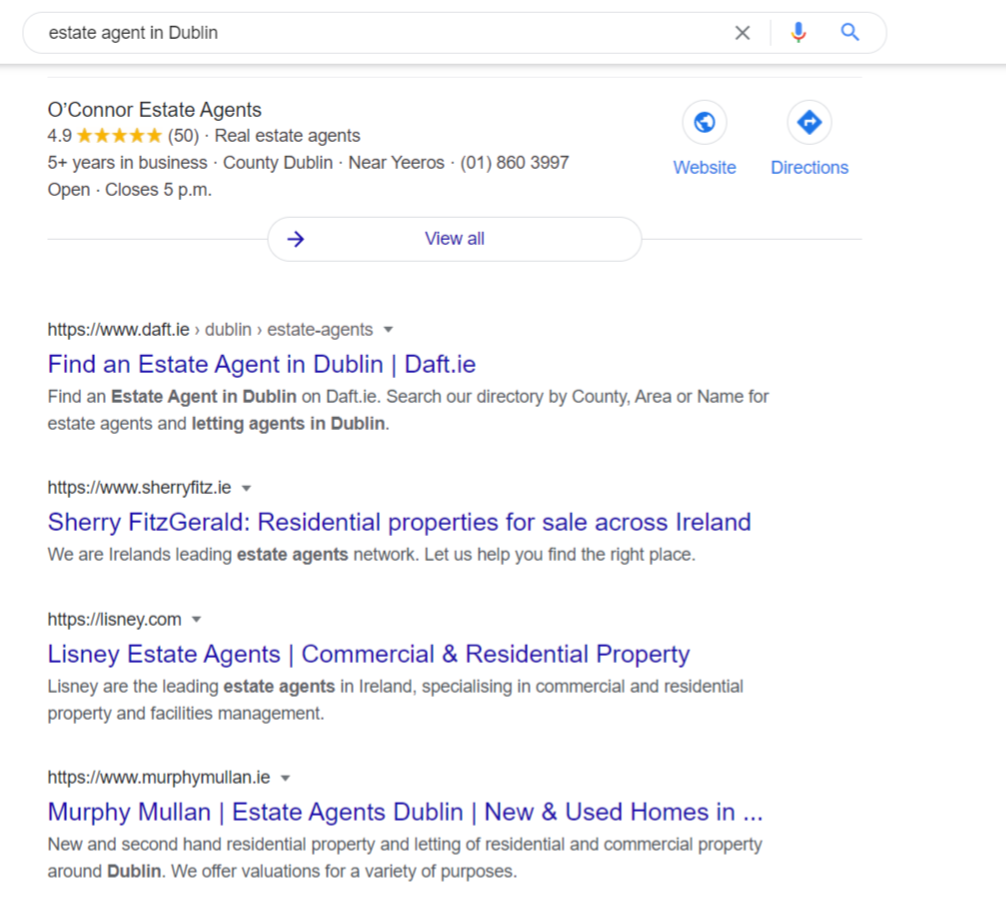Expand the dropdown arrow beside sherryfitz.ie URL
Viewport: 1007px width, 912px height.
tap(246, 488)
